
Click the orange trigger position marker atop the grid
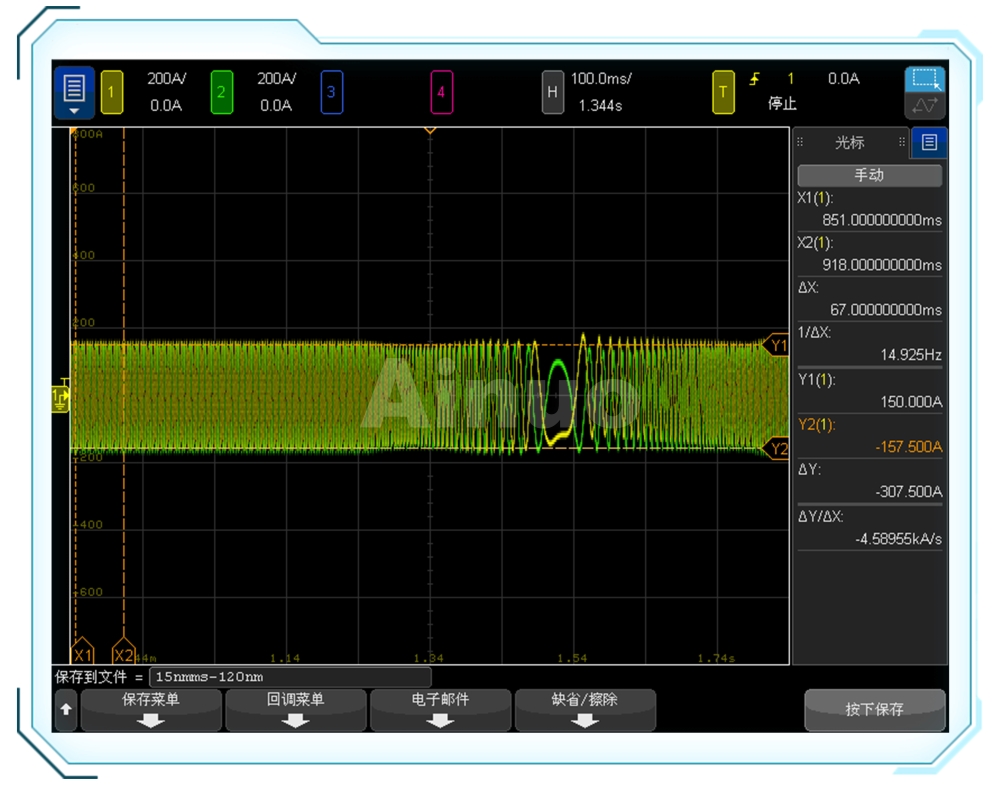click(430, 131)
